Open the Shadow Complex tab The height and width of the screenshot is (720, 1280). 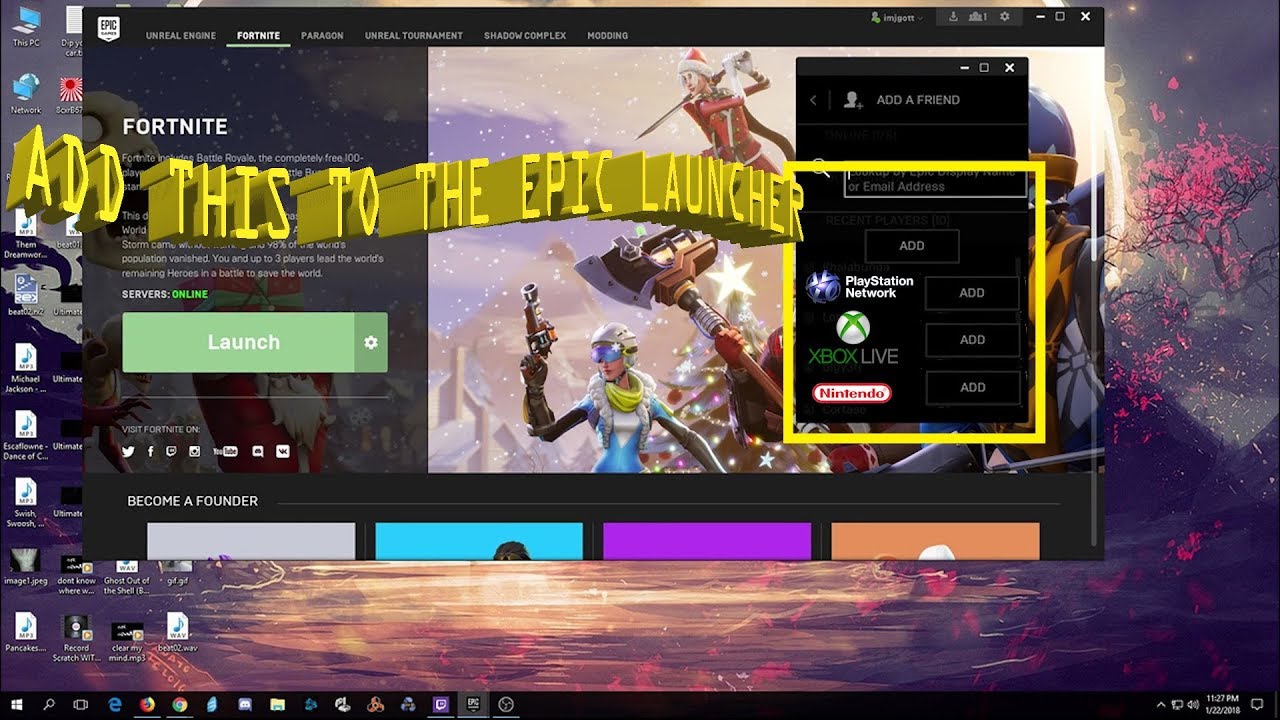(525, 36)
